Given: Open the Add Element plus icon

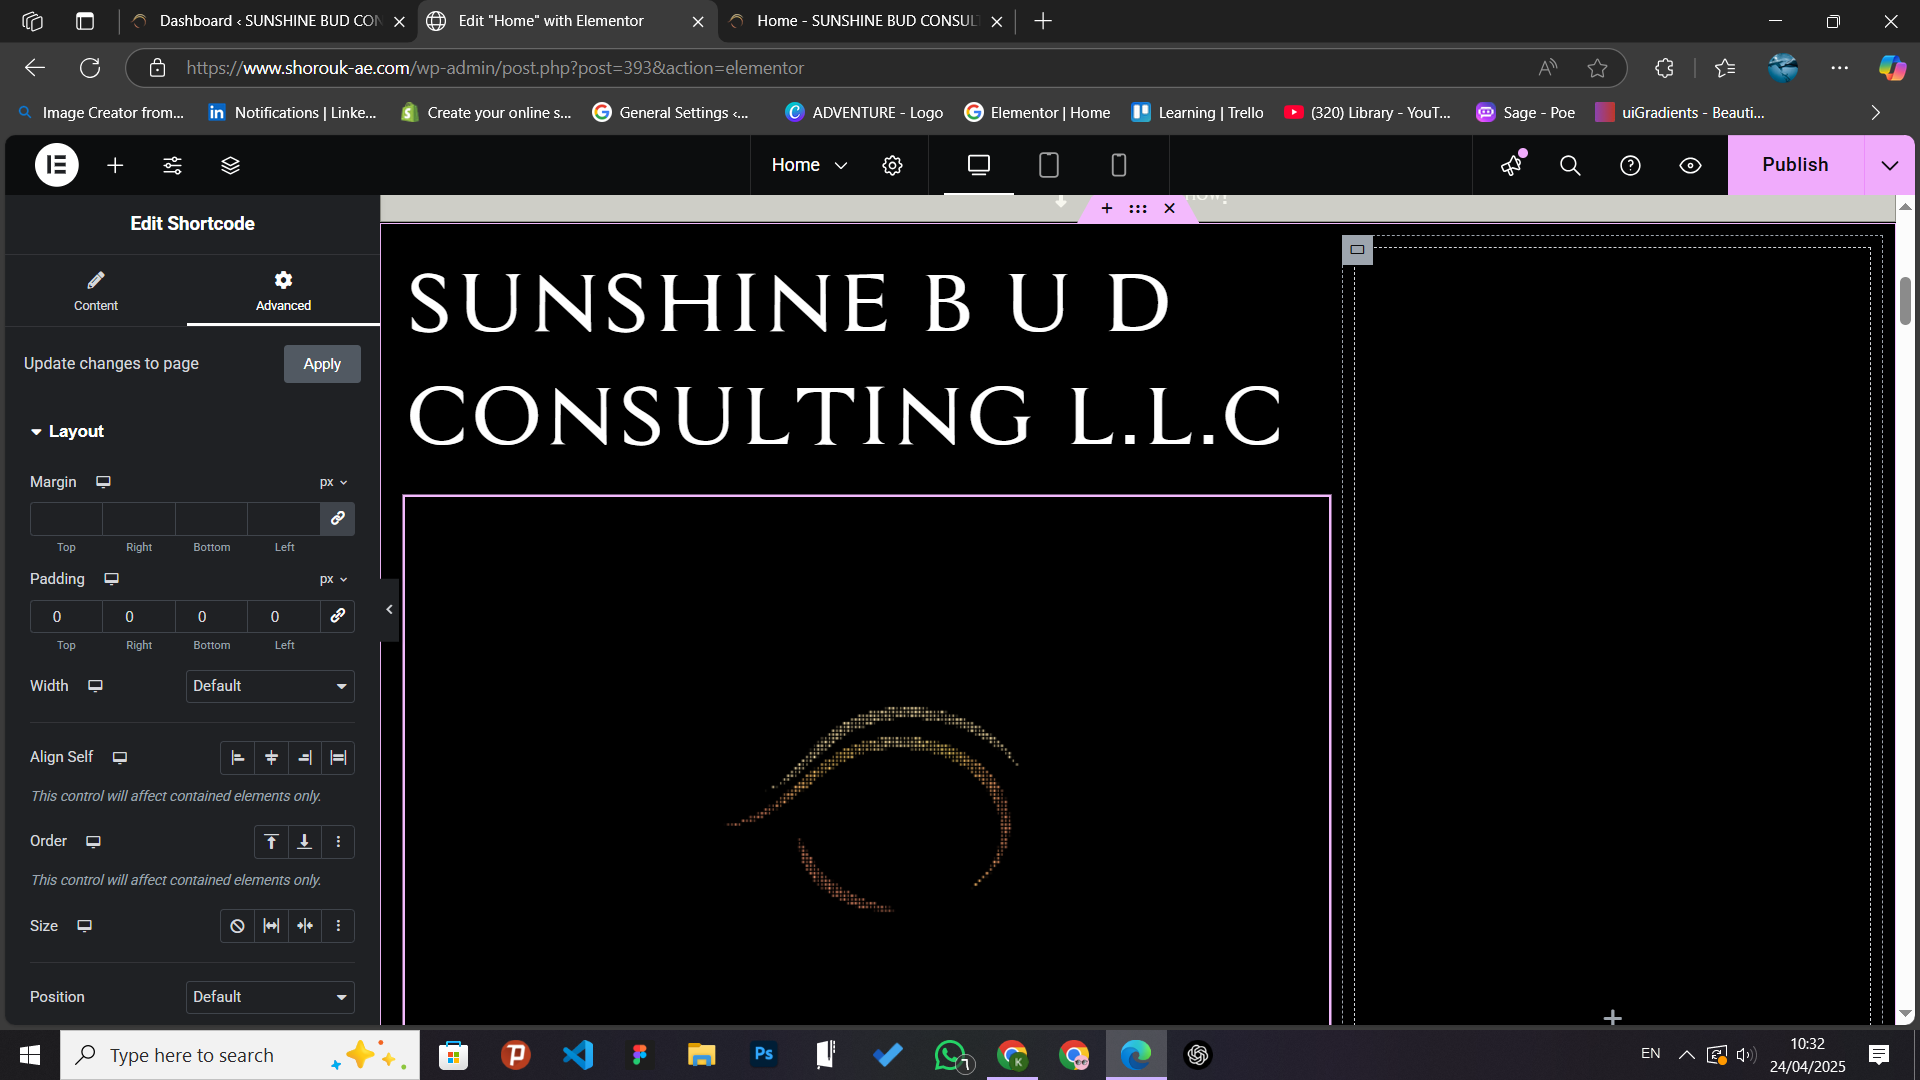Looking at the screenshot, I should click(x=115, y=165).
